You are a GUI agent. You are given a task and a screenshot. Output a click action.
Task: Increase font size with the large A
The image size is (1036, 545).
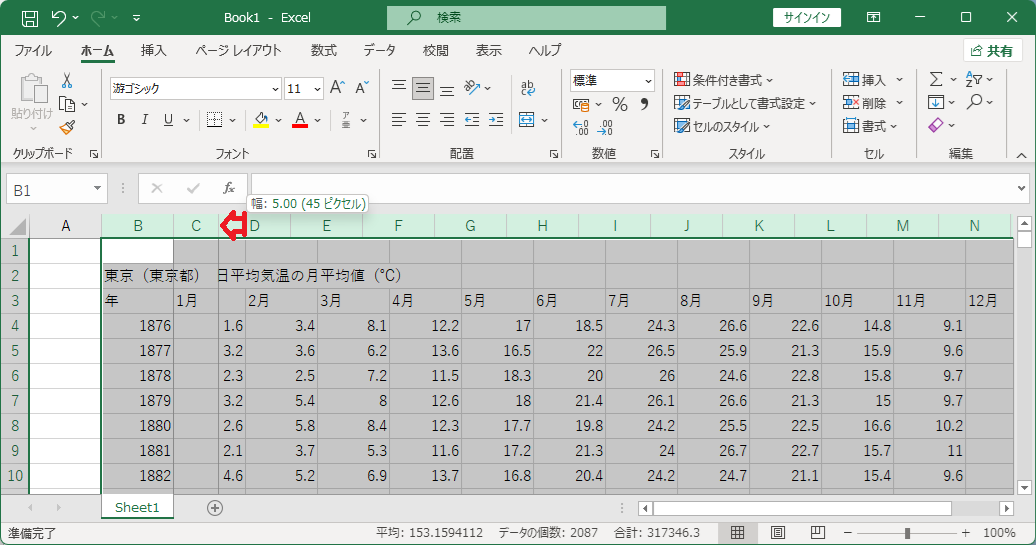click(337, 87)
